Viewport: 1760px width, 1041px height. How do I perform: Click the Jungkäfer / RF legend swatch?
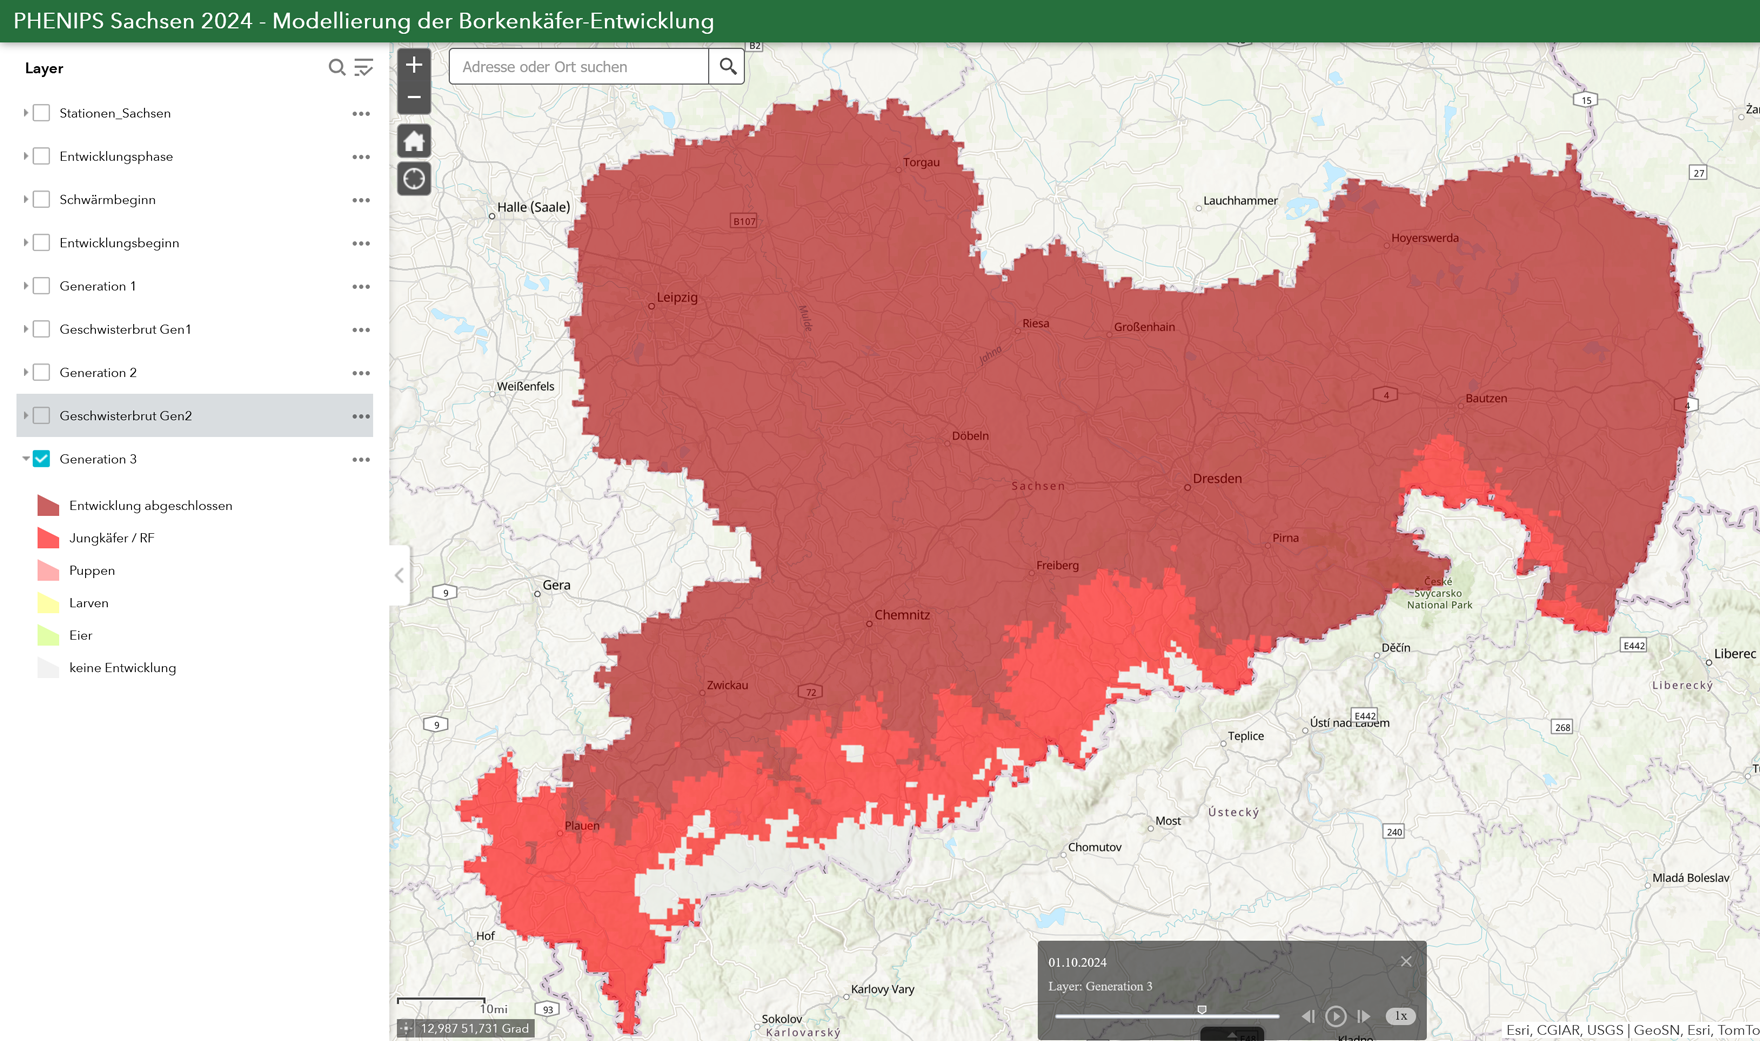click(48, 538)
